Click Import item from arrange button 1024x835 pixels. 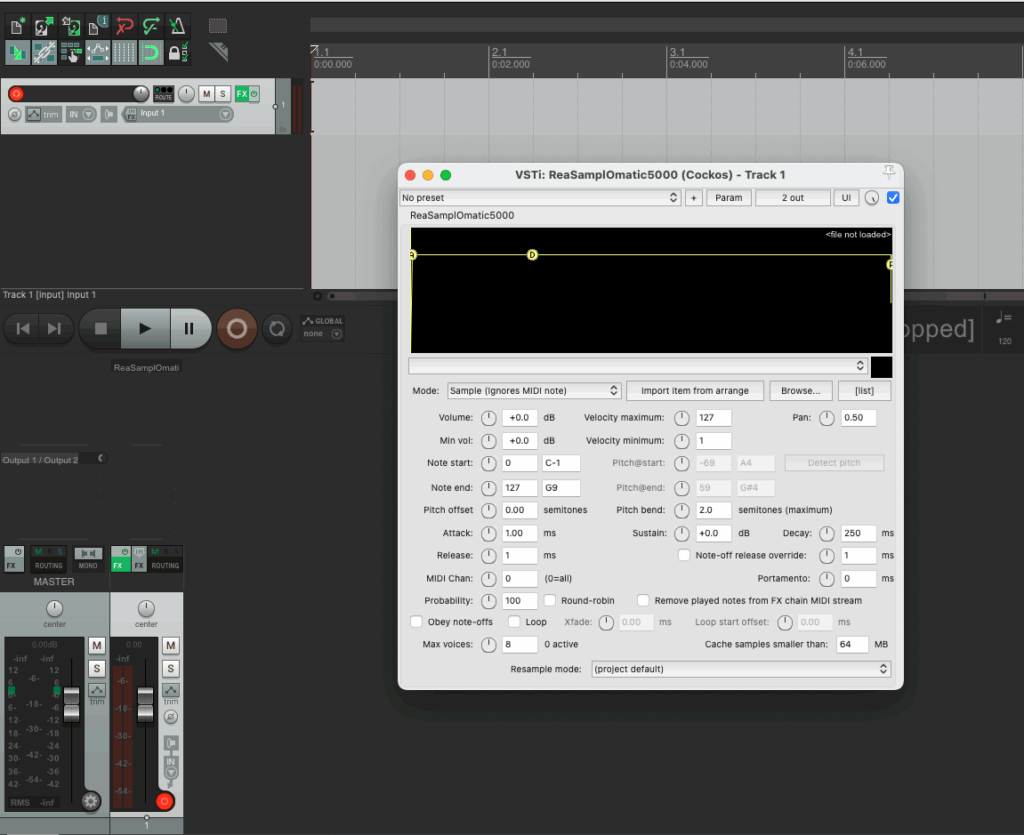tap(697, 391)
